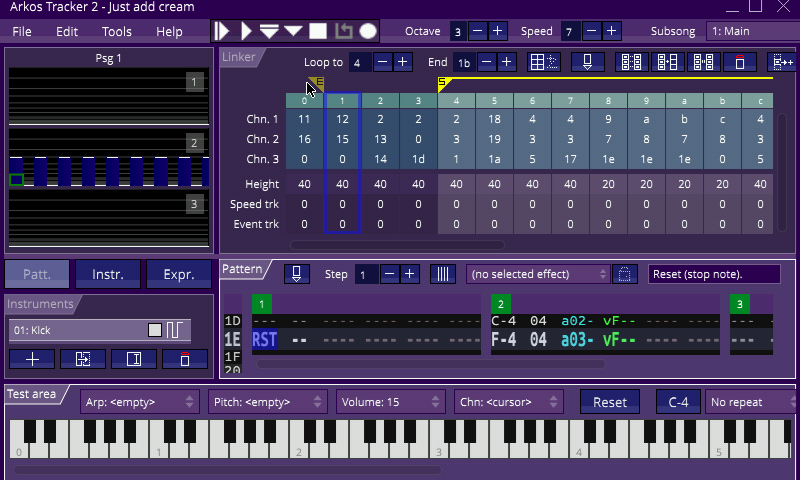Click the delete position icon in Linker
Screen dimensions: 800x480
(739, 62)
